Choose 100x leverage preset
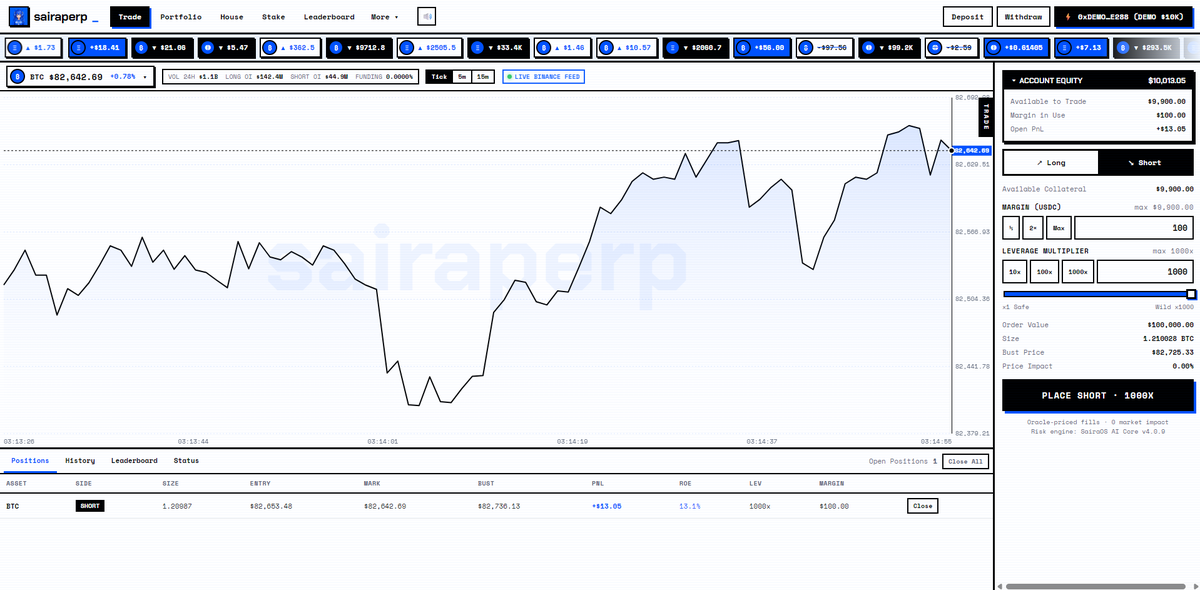This screenshot has width=1200, height=590. 1045,271
